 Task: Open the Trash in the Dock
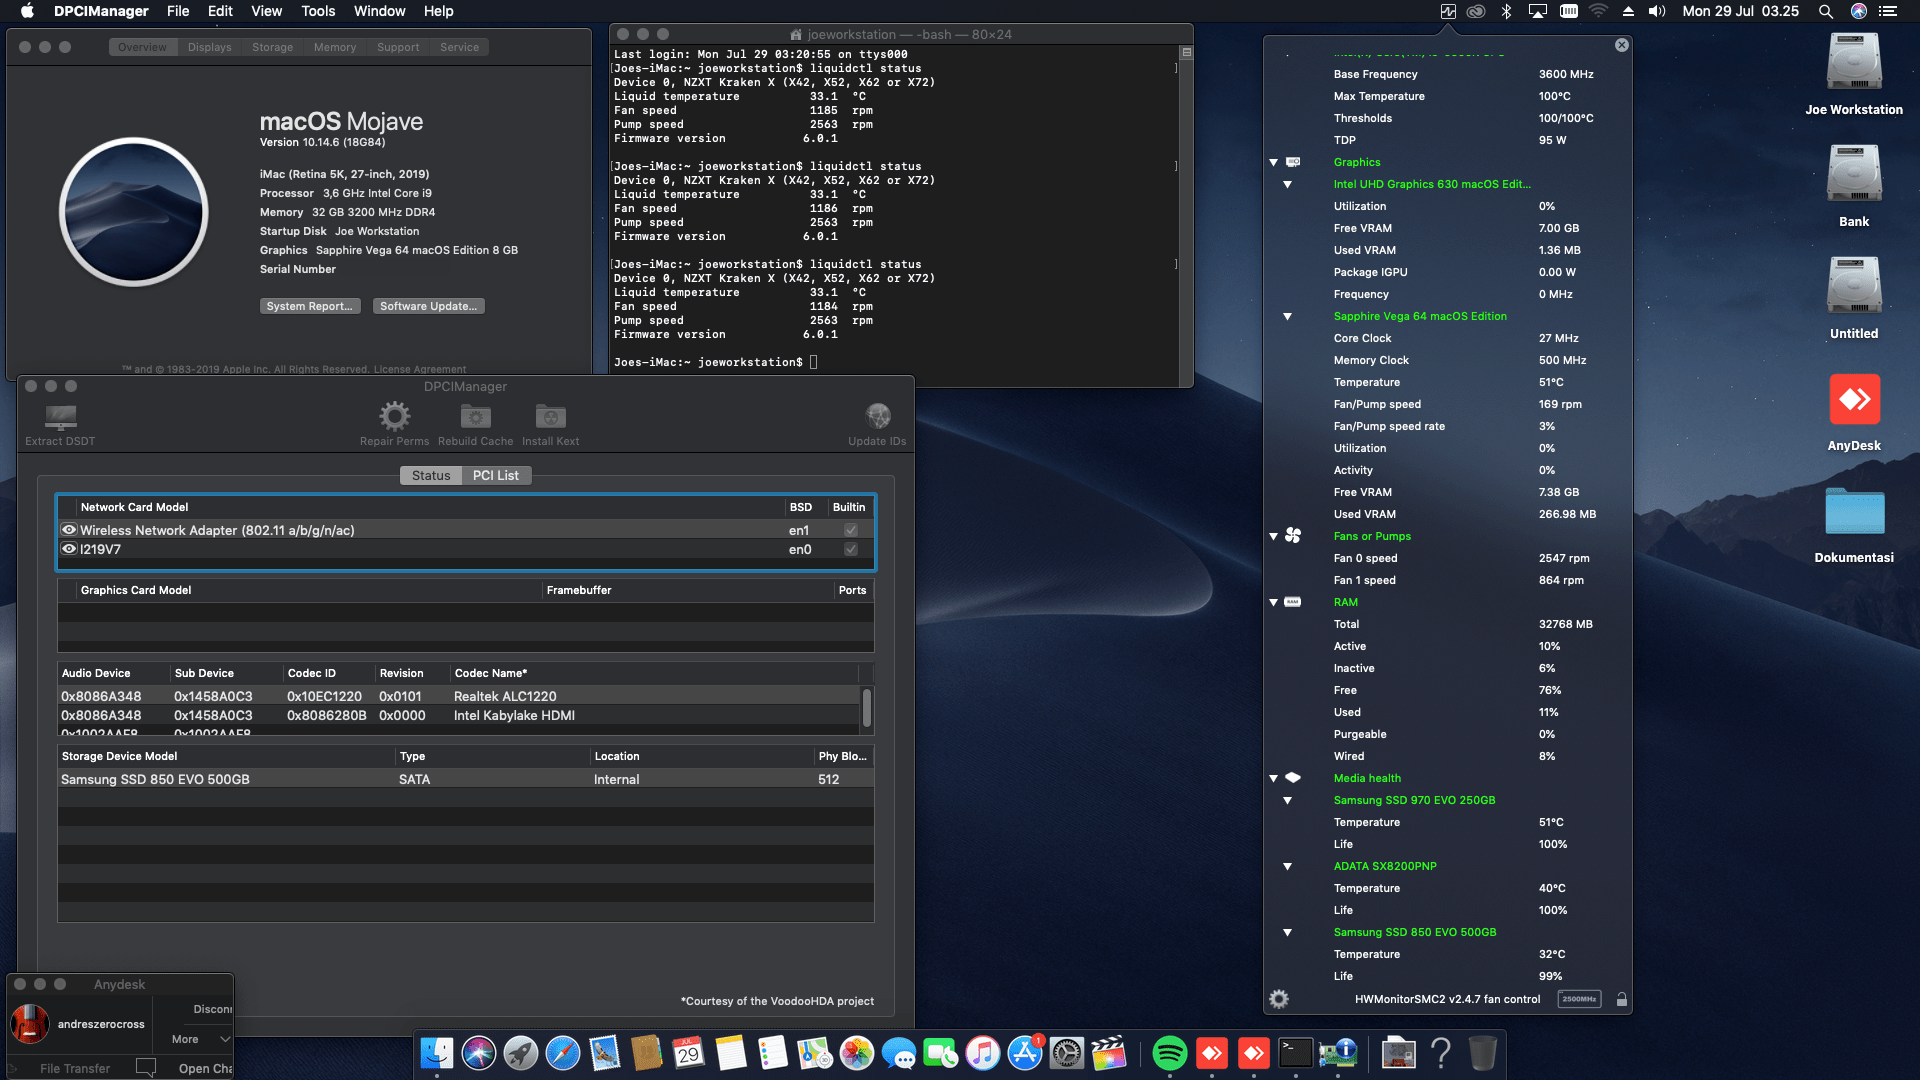point(1483,1053)
